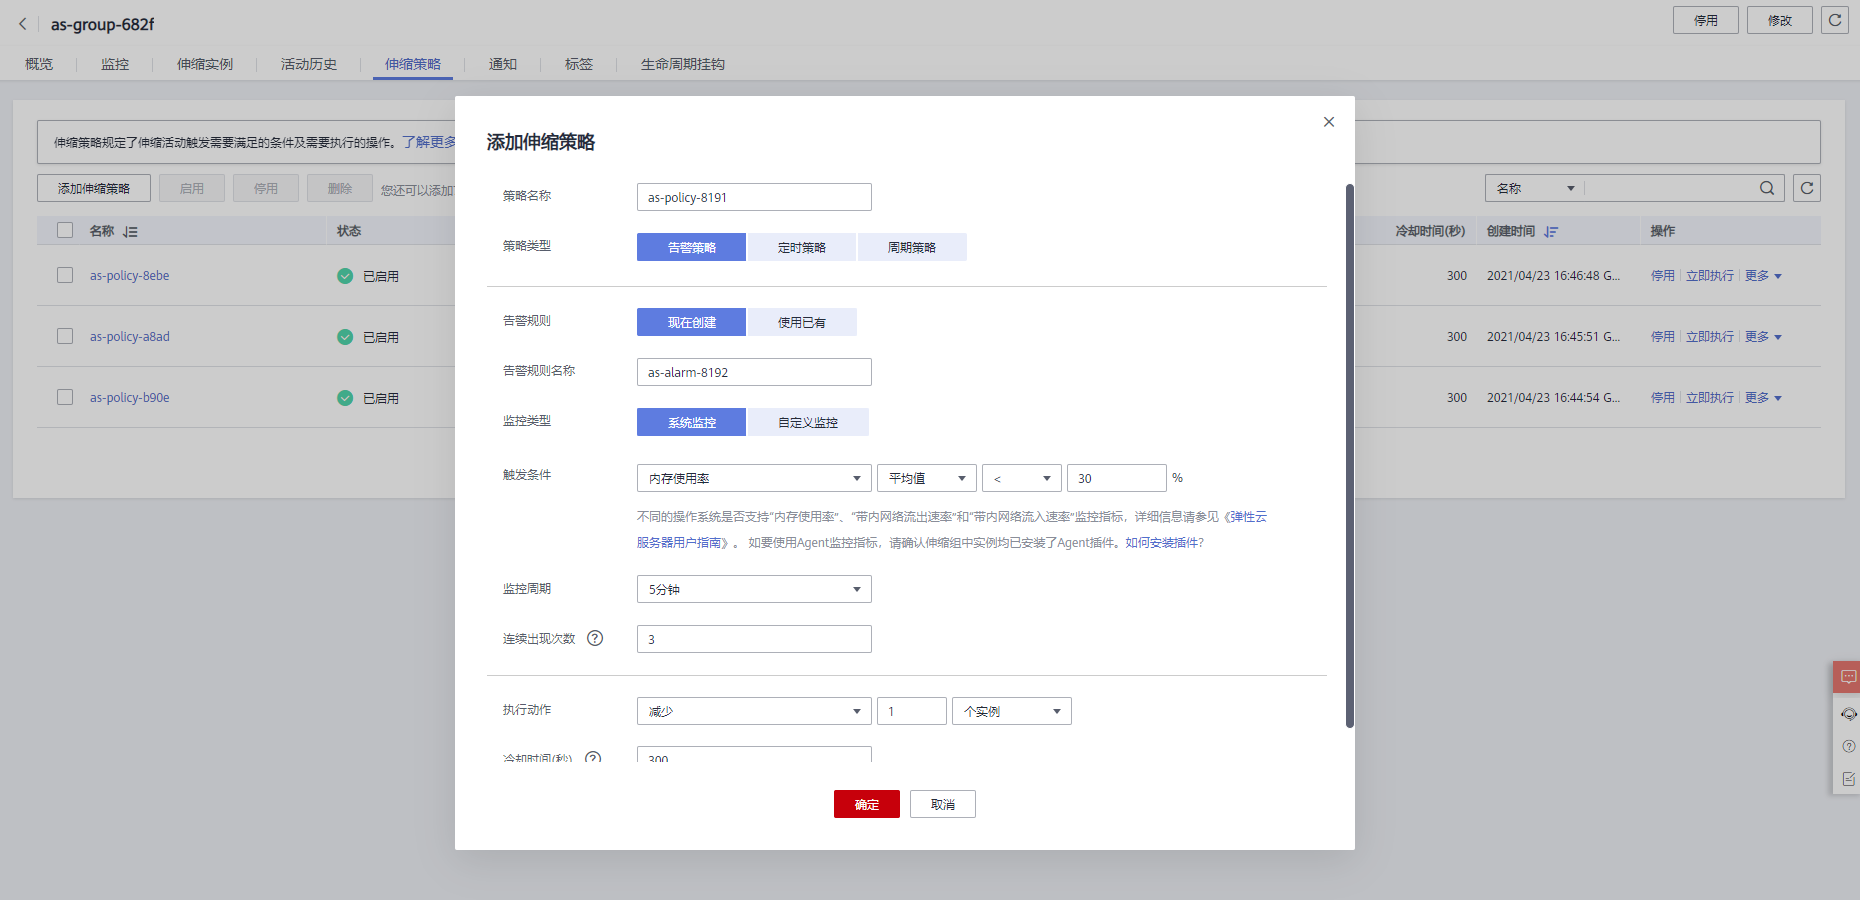Click the instance count field showing 1
The width and height of the screenshot is (1860, 900).
[912, 711]
